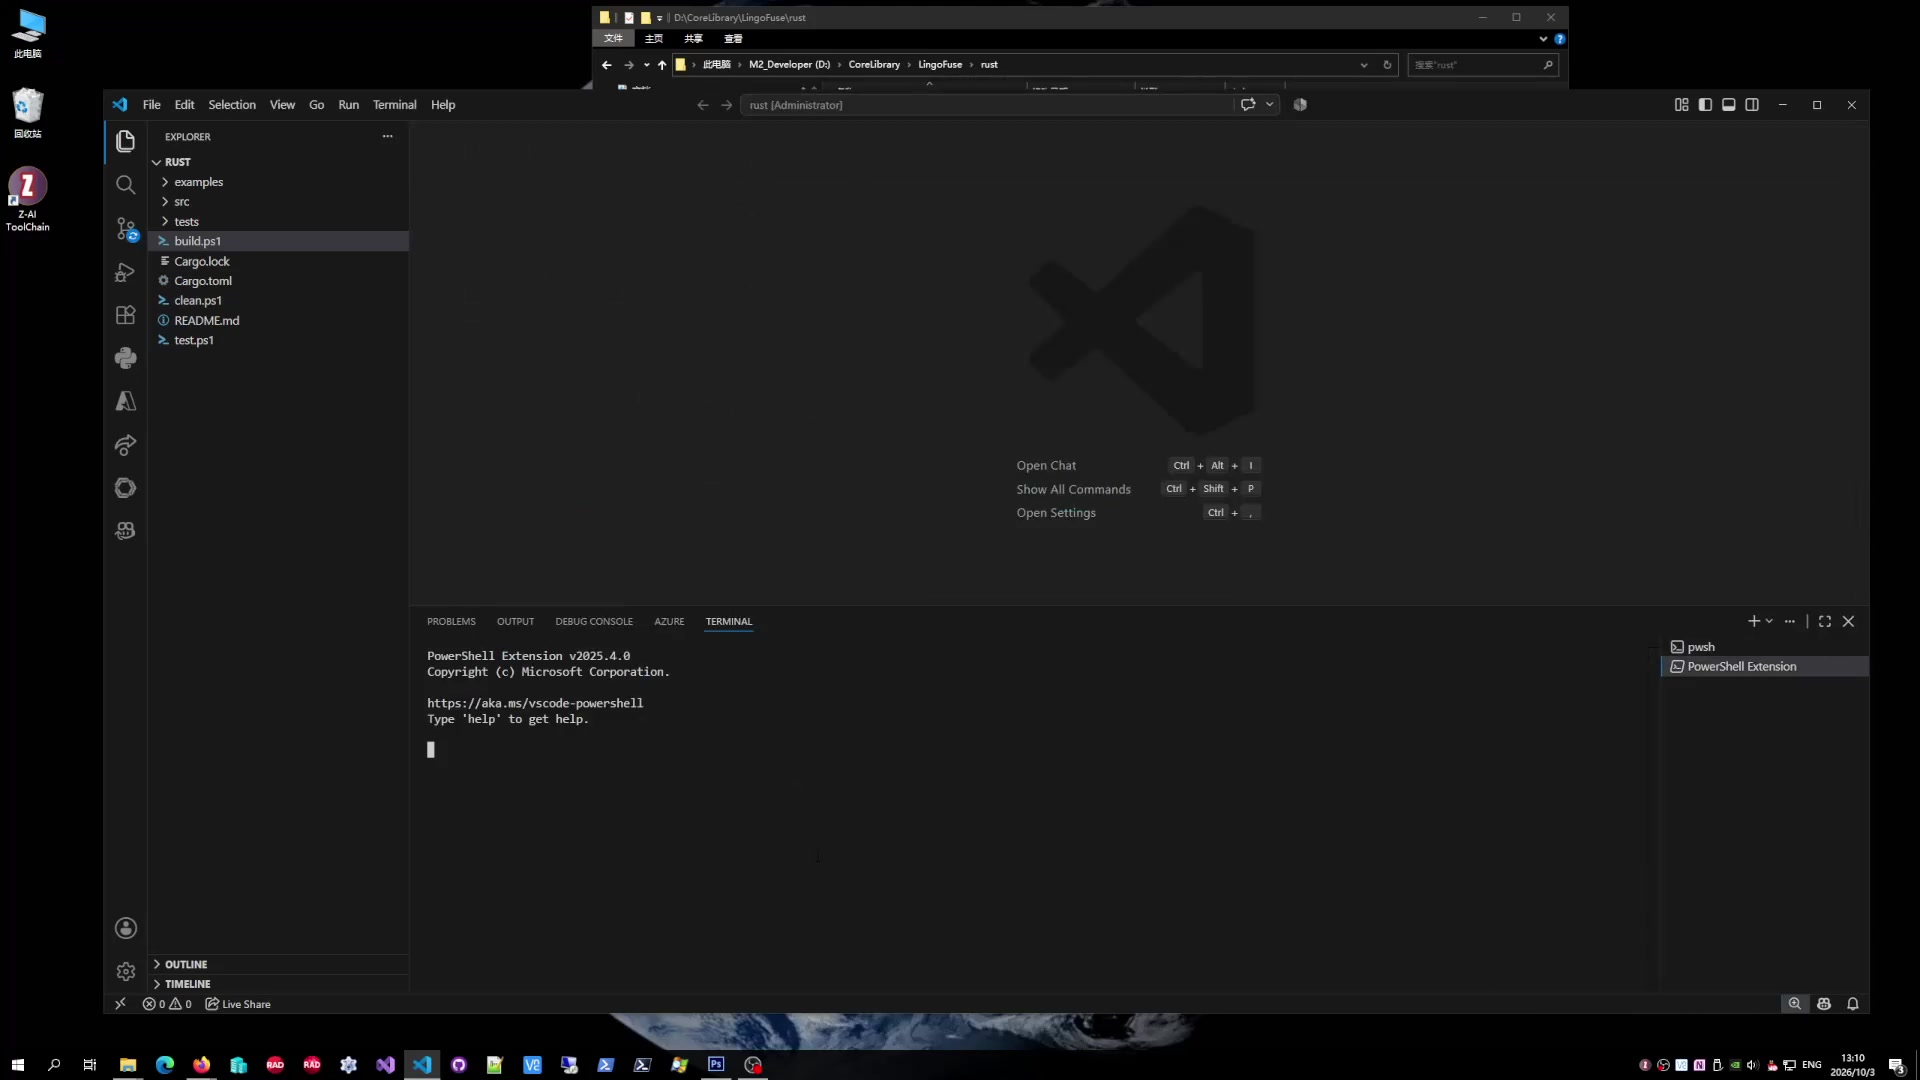Viewport: 1920px width, 1080px height.
Task: Open the Run and Debug view
Action: click(x=125, y=272)
